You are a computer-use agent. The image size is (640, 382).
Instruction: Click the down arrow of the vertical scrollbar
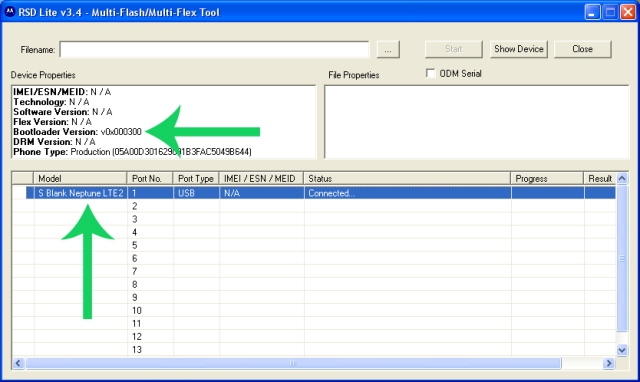coord(622,350)
